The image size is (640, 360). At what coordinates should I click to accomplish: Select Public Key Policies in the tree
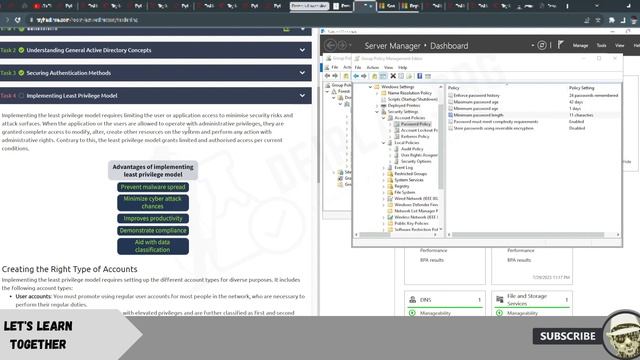(x=411, y=224)
